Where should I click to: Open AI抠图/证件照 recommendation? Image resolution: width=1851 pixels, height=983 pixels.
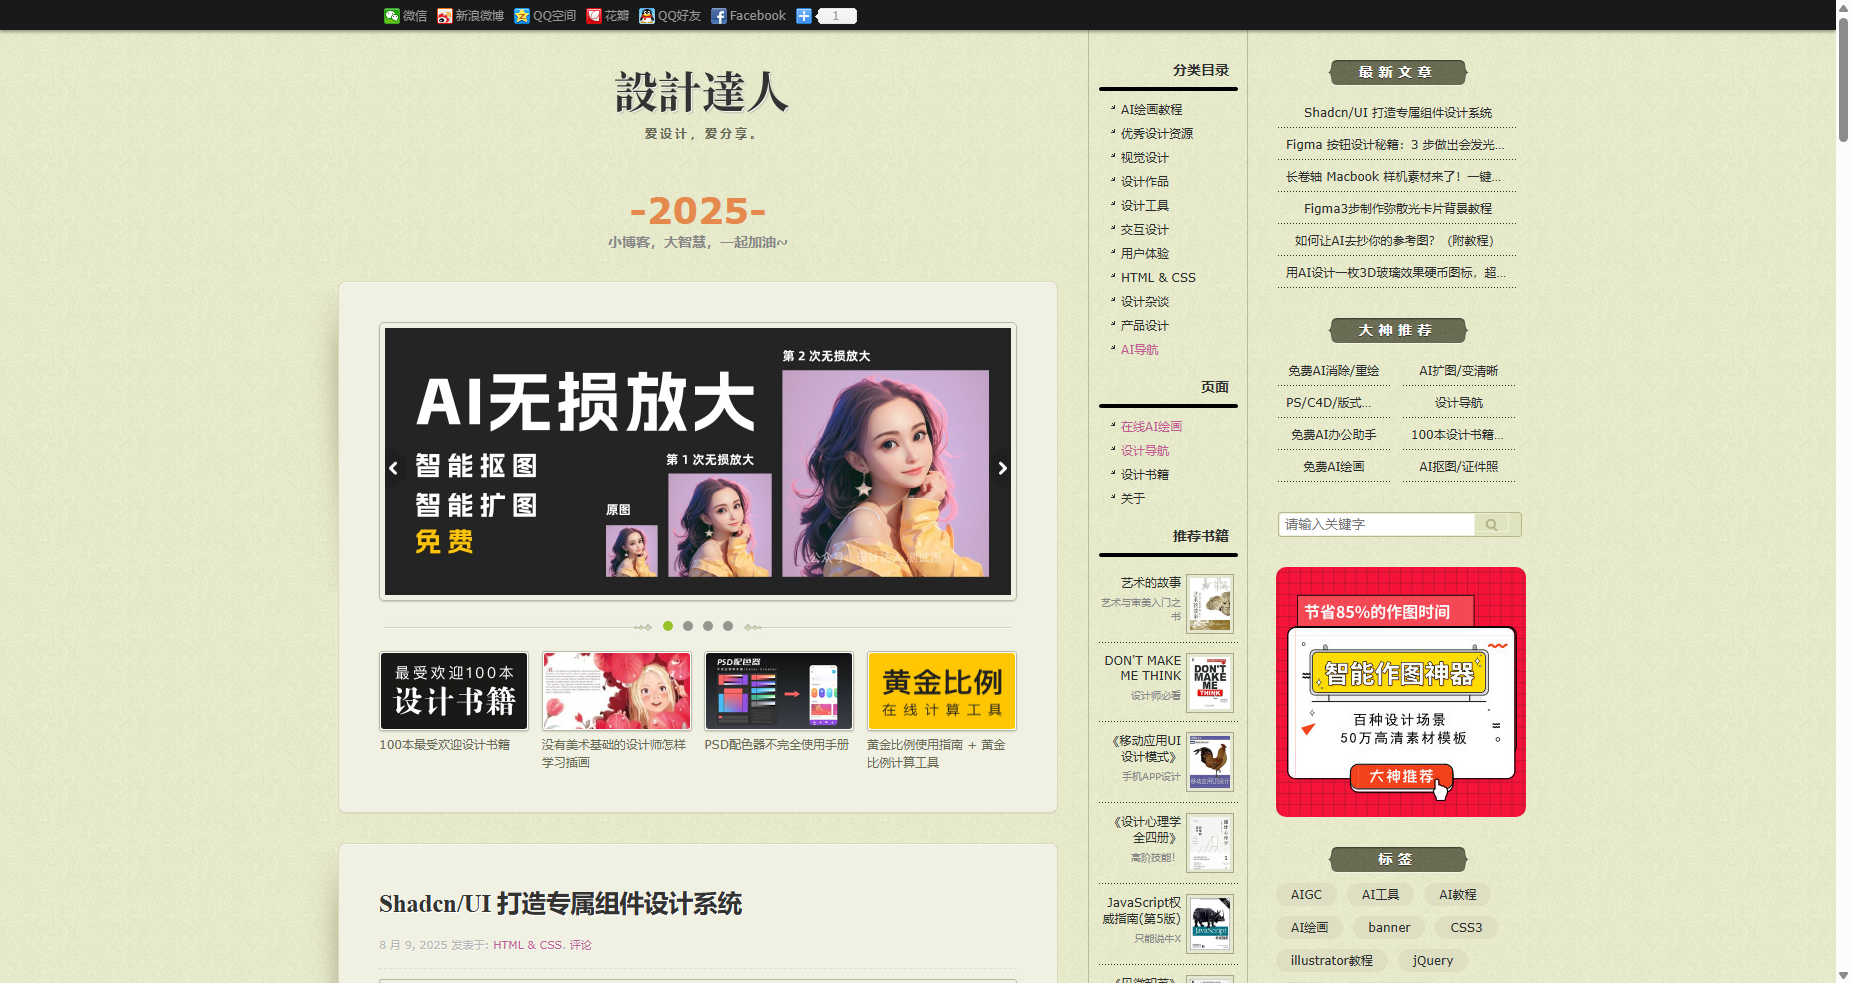[x=1458, y=467]
